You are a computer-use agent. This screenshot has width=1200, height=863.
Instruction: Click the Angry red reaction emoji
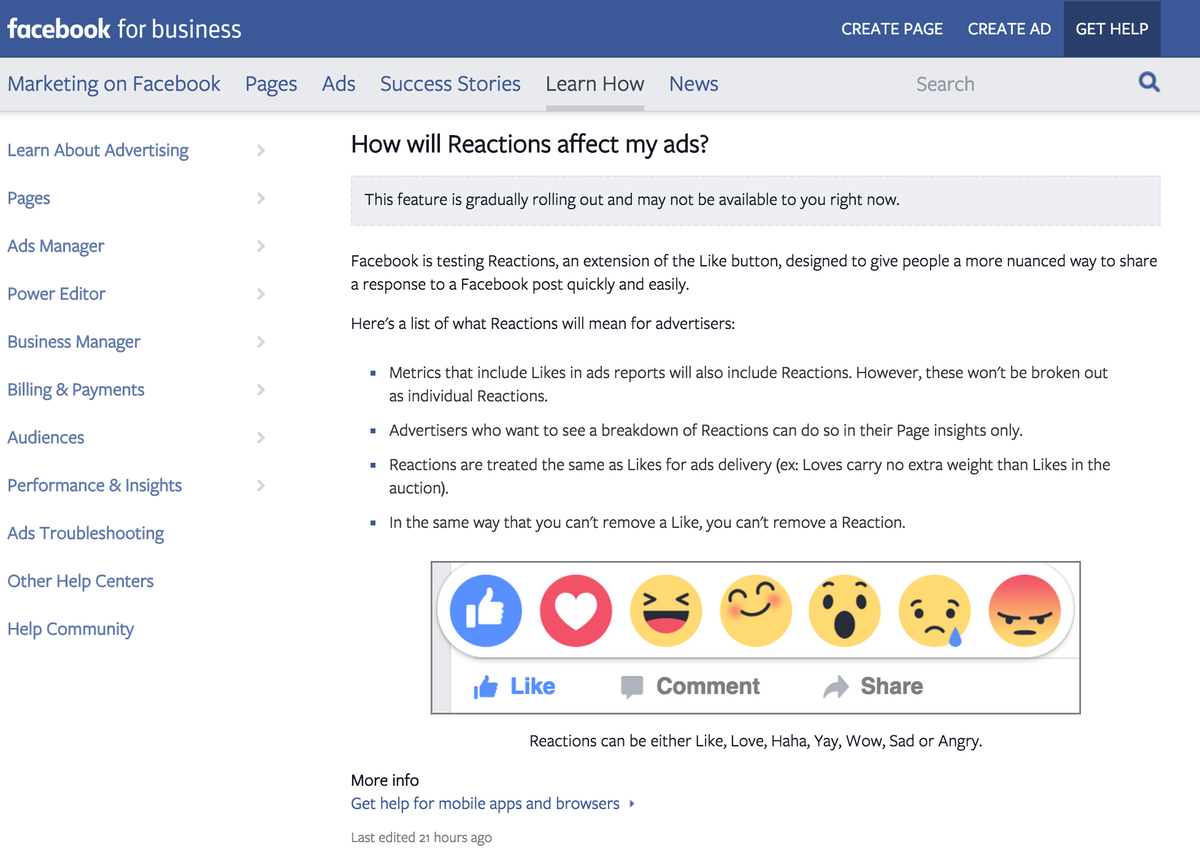click(1024, 611)
